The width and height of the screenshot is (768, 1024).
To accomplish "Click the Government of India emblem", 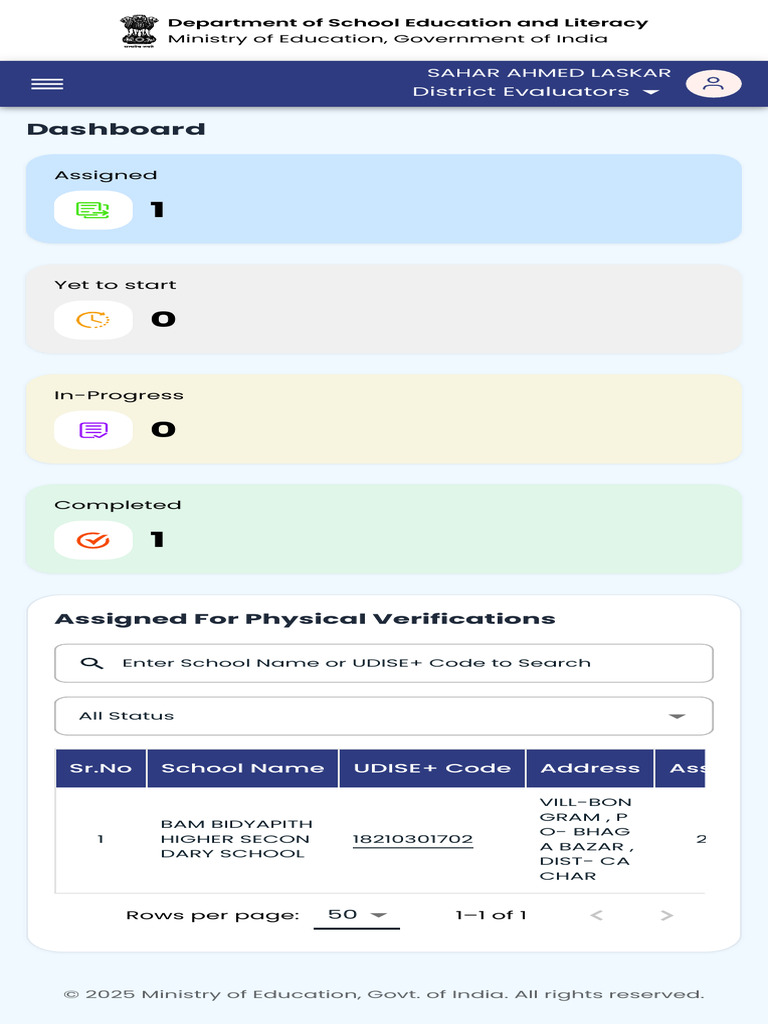I will 139,31.
